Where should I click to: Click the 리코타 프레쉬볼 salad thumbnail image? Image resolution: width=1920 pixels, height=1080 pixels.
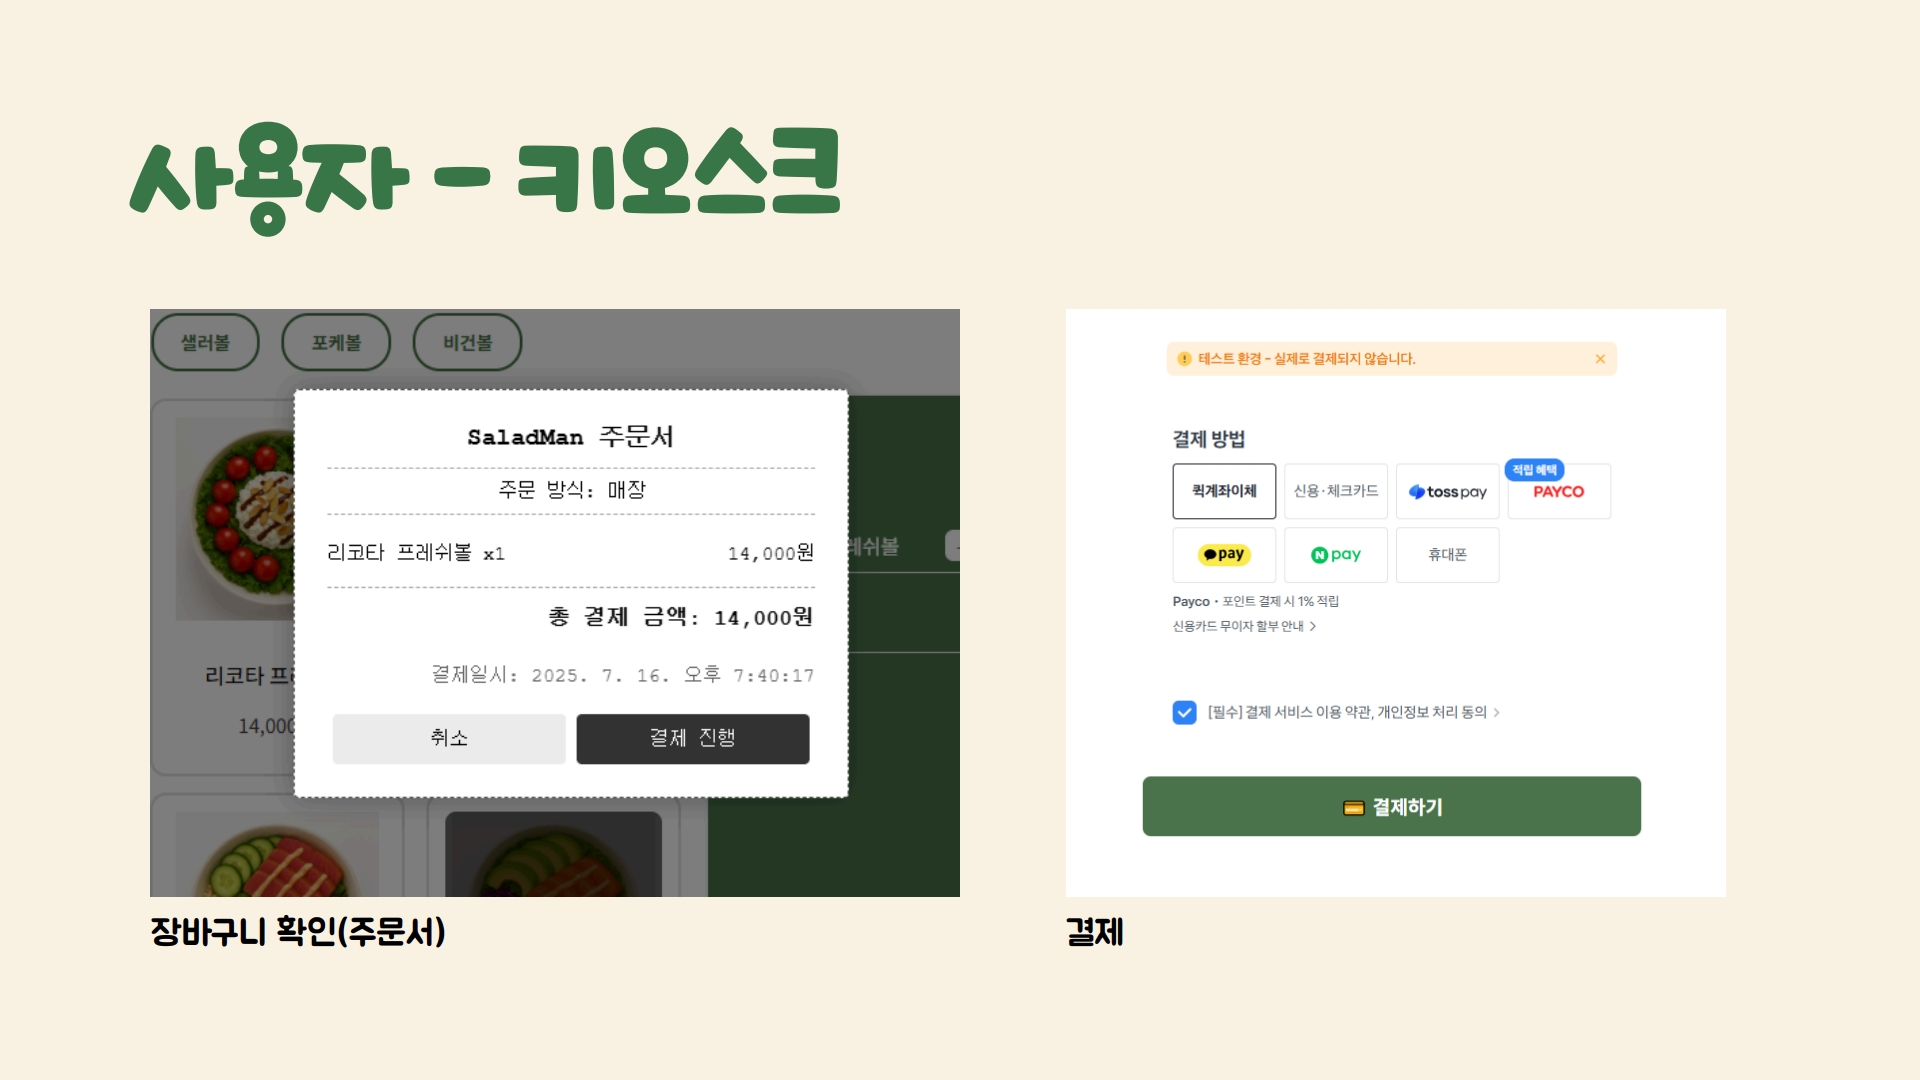235,518
